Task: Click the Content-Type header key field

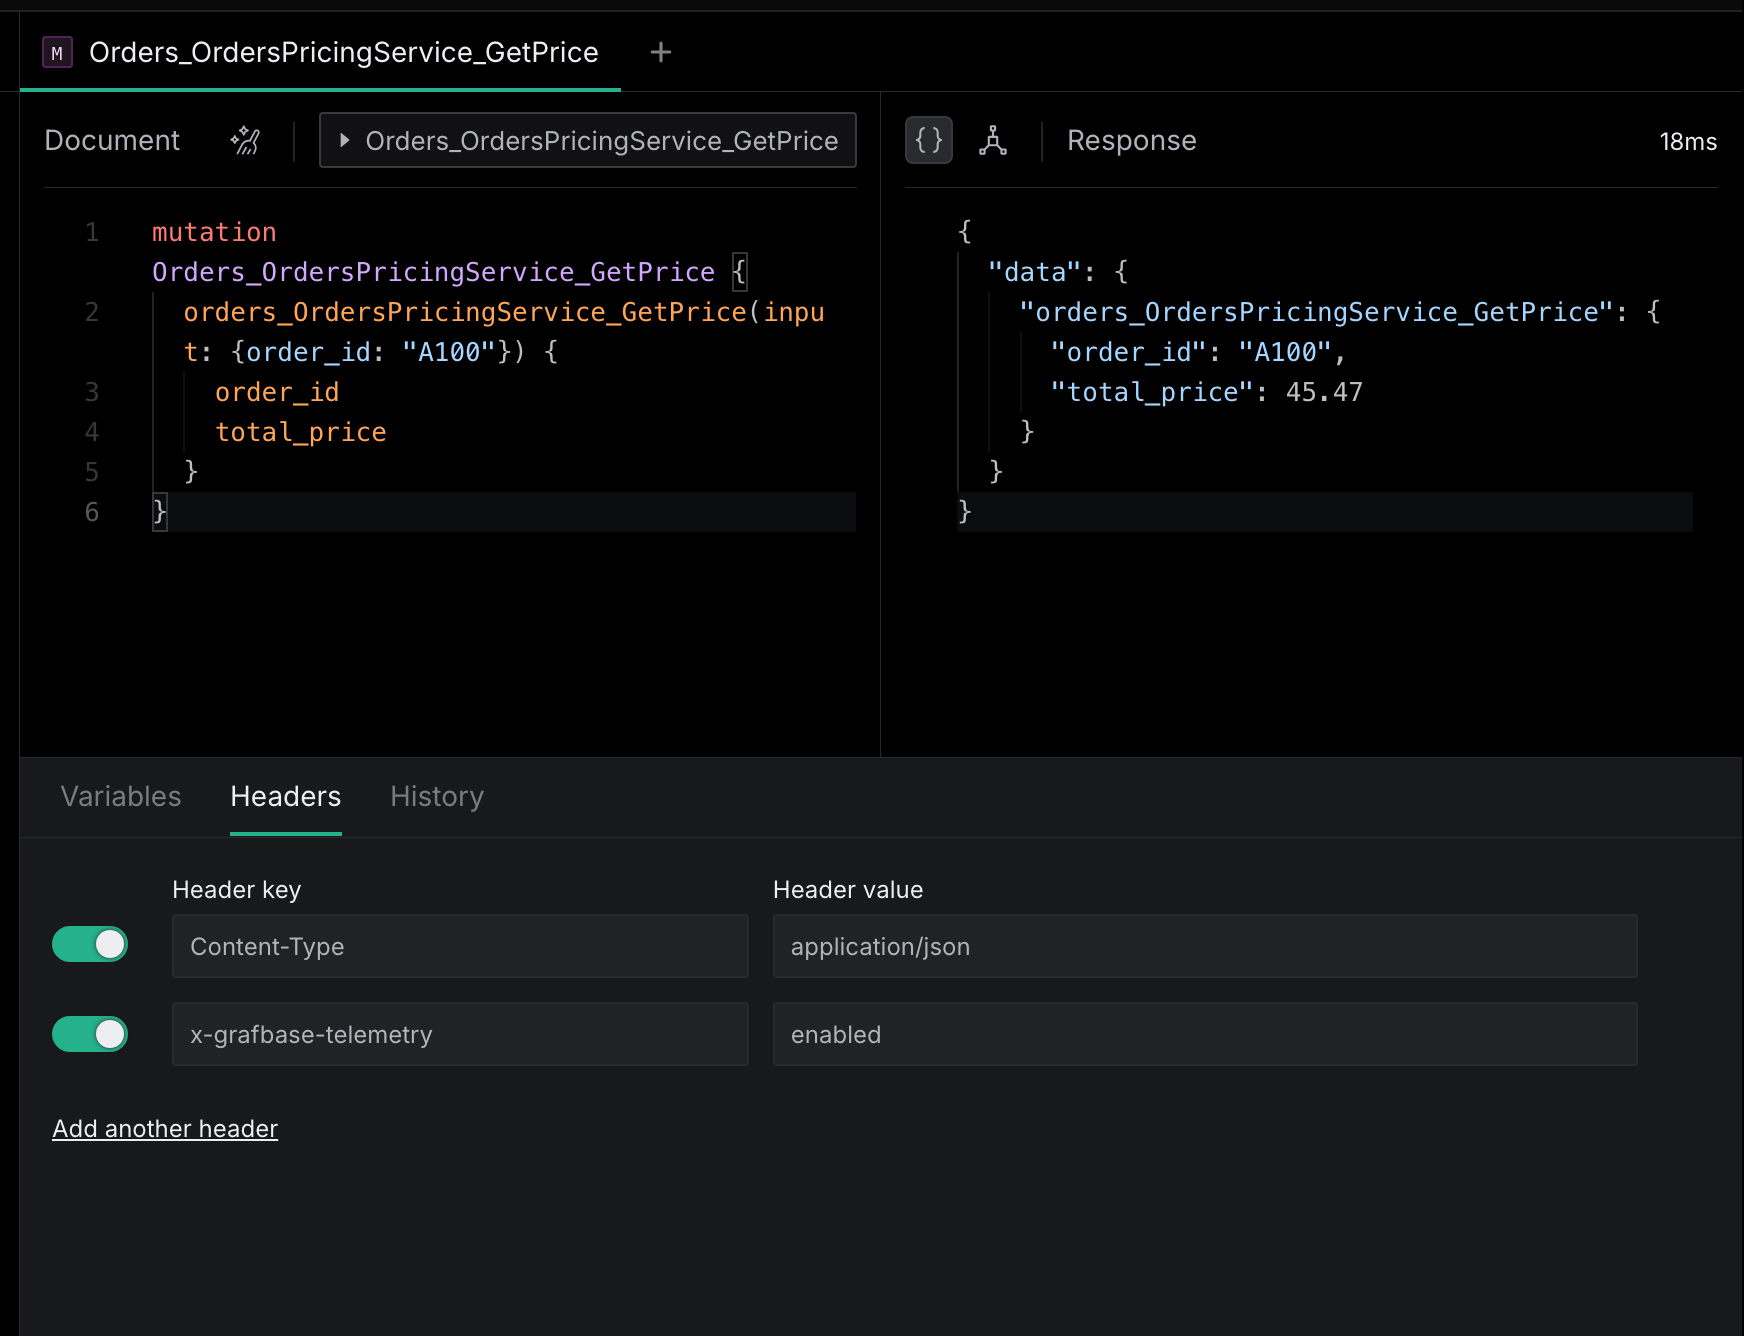Action: (459, 946)
